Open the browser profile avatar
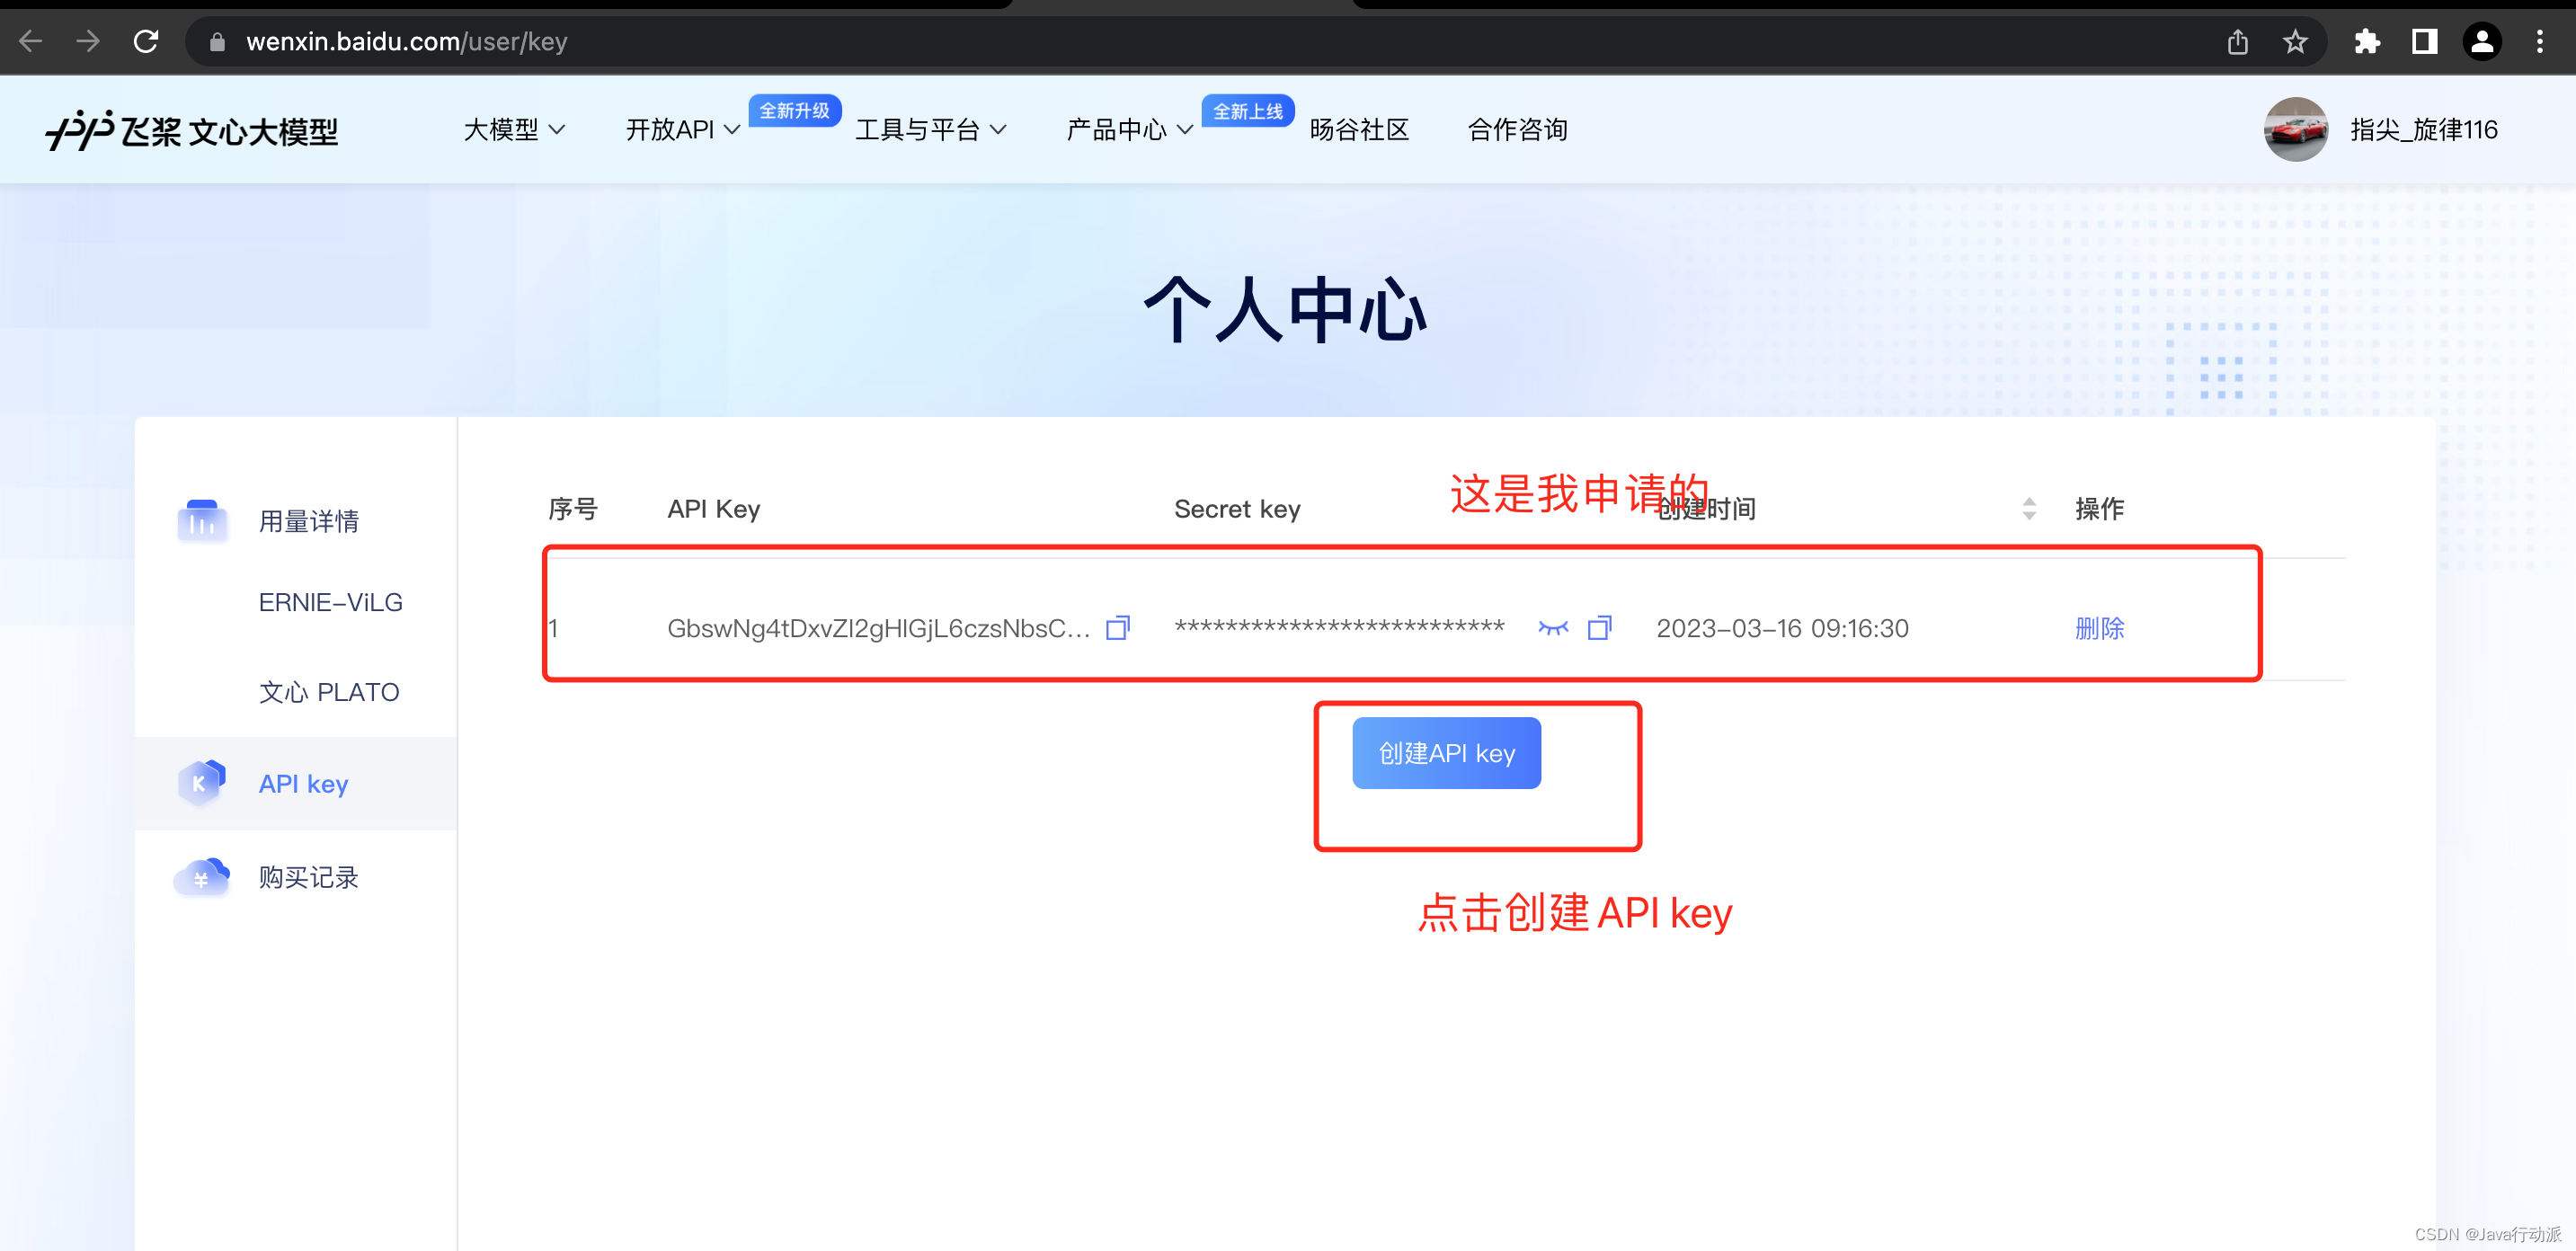This screenshot has width=2576, height=1251. [x=2482, y=42]
